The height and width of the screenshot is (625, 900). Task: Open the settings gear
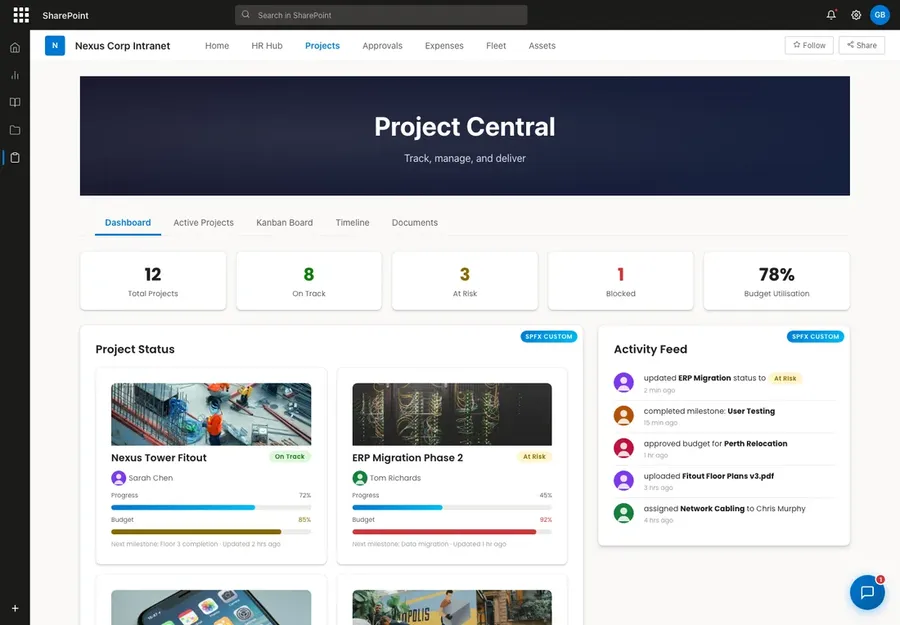click(856, 15)
